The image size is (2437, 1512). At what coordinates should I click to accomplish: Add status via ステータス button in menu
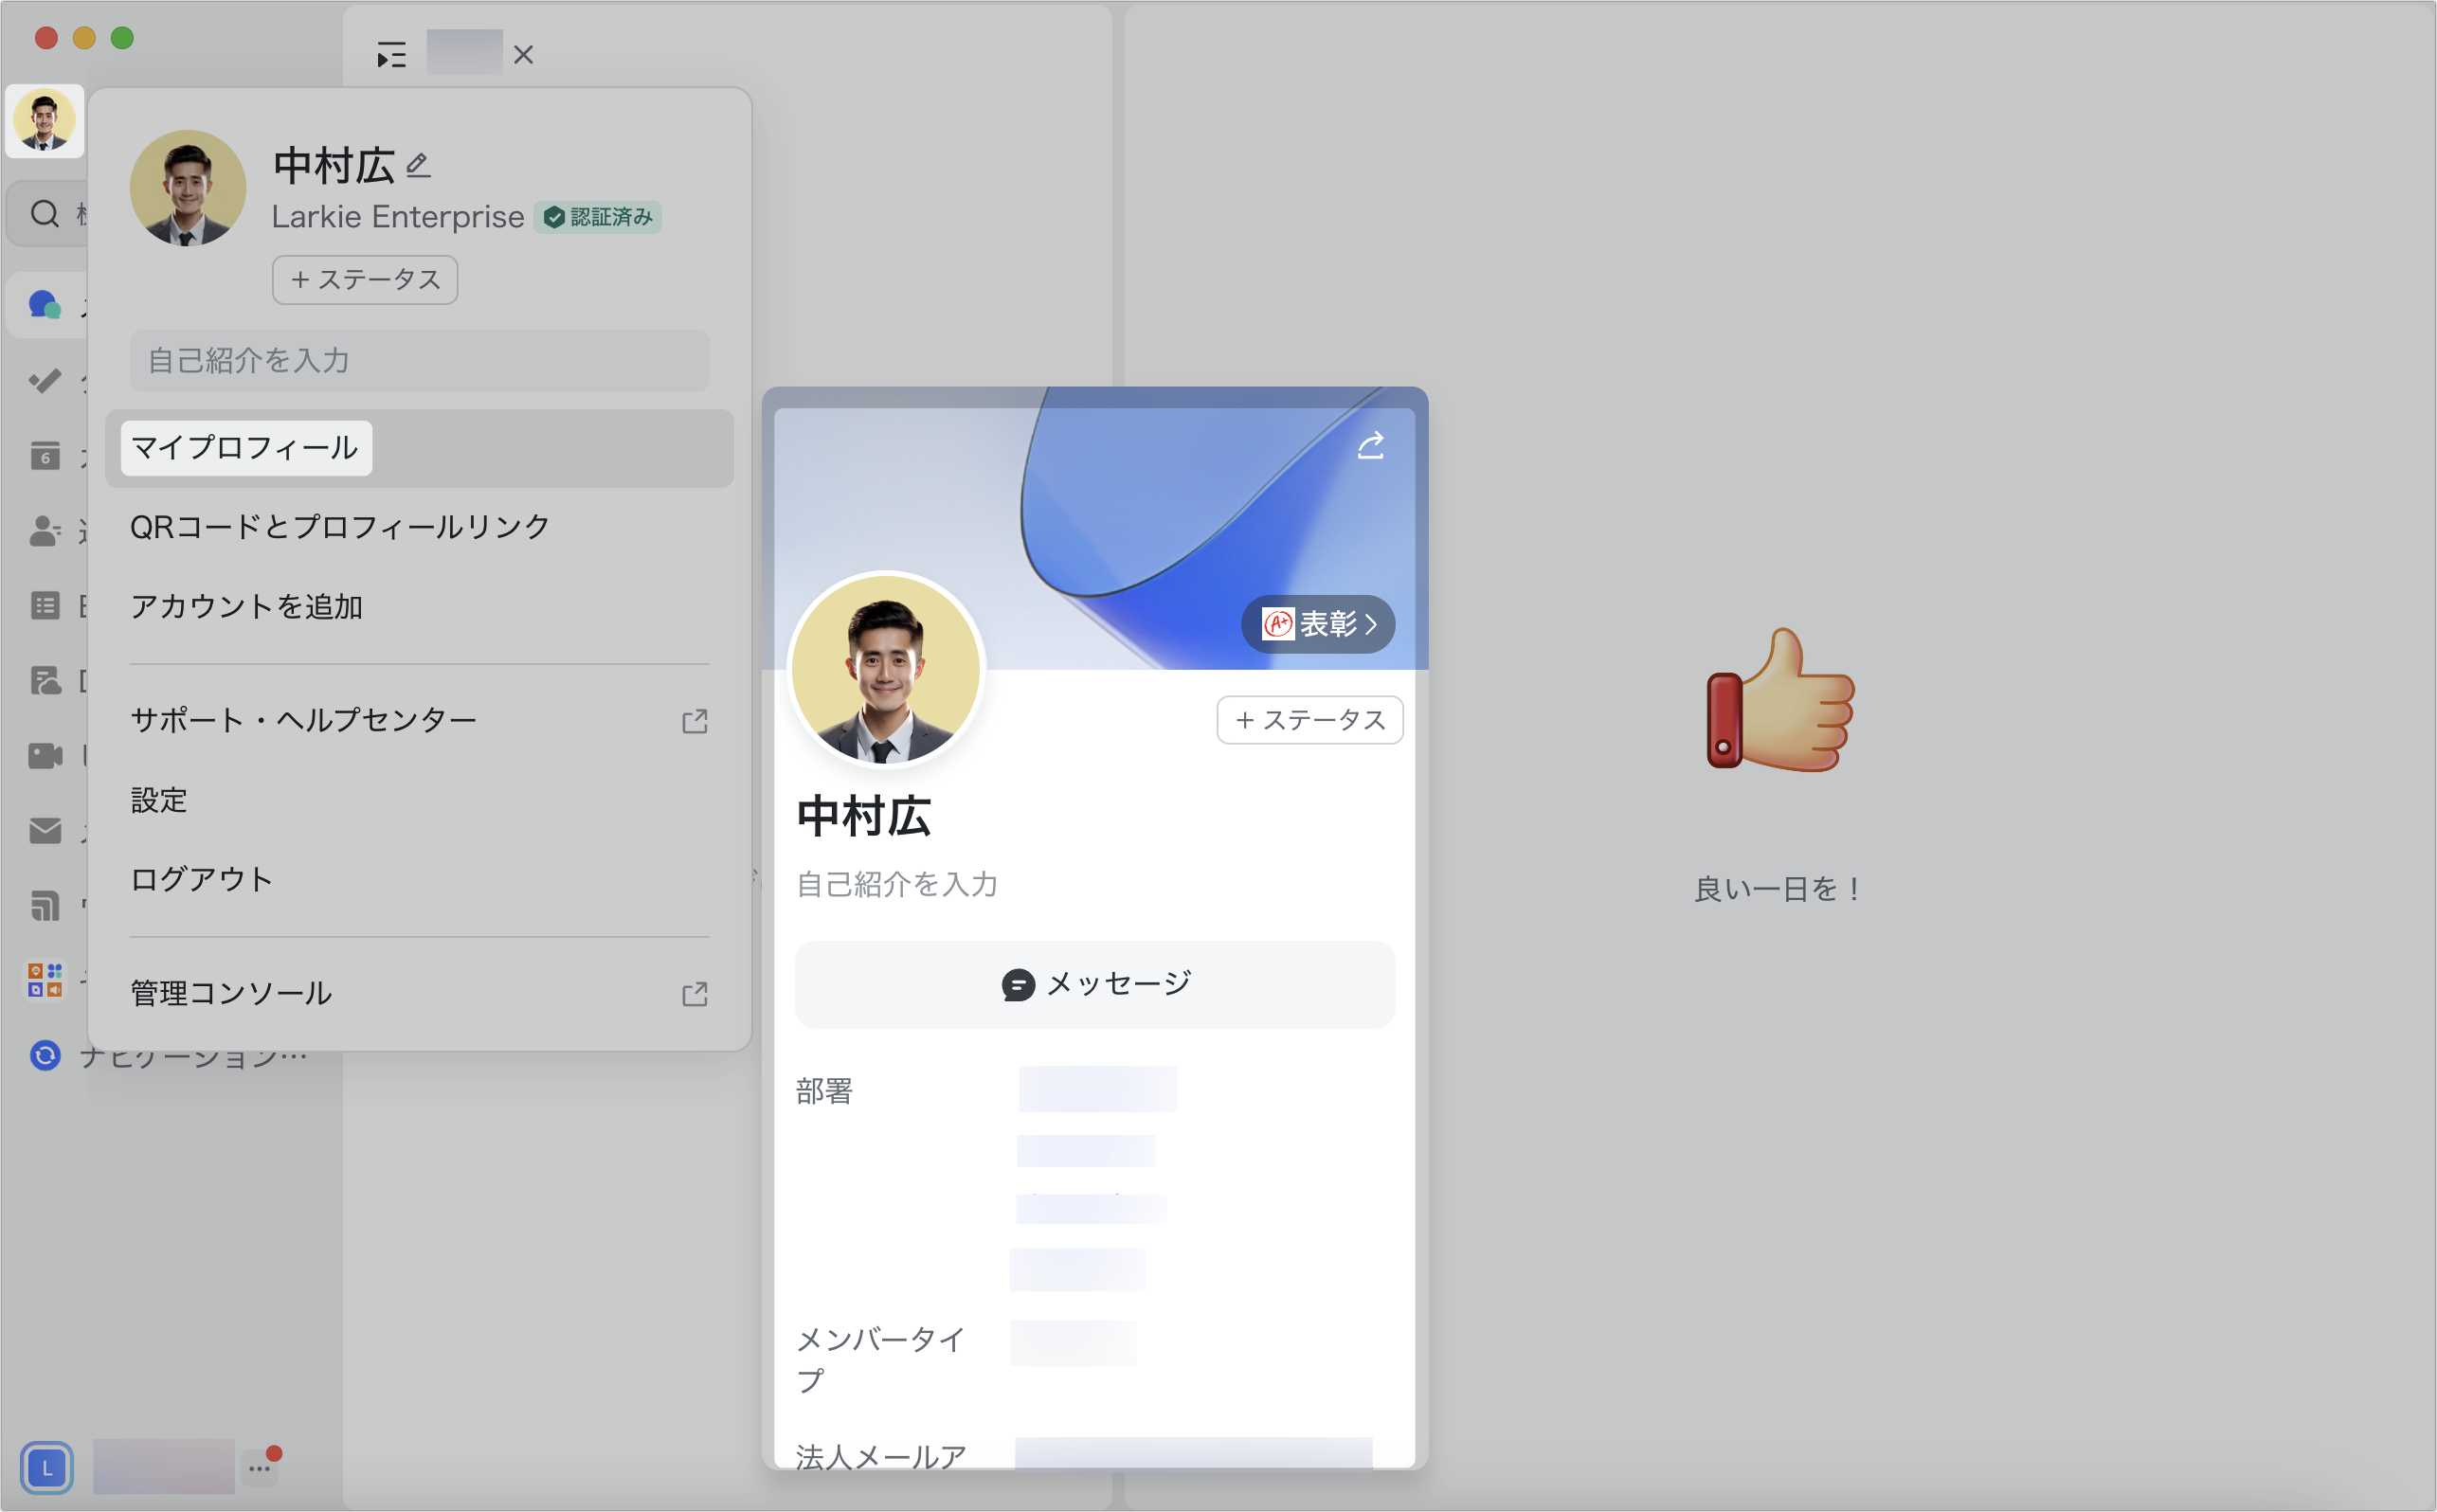tap(365, 279)
